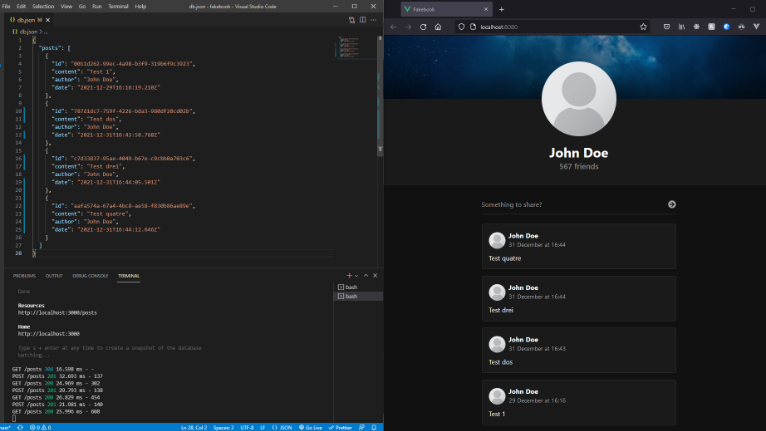The height and width of the screenshot is (431, 766).
Task: Click the Prettier status bar item
Action: tap(340, 428)
